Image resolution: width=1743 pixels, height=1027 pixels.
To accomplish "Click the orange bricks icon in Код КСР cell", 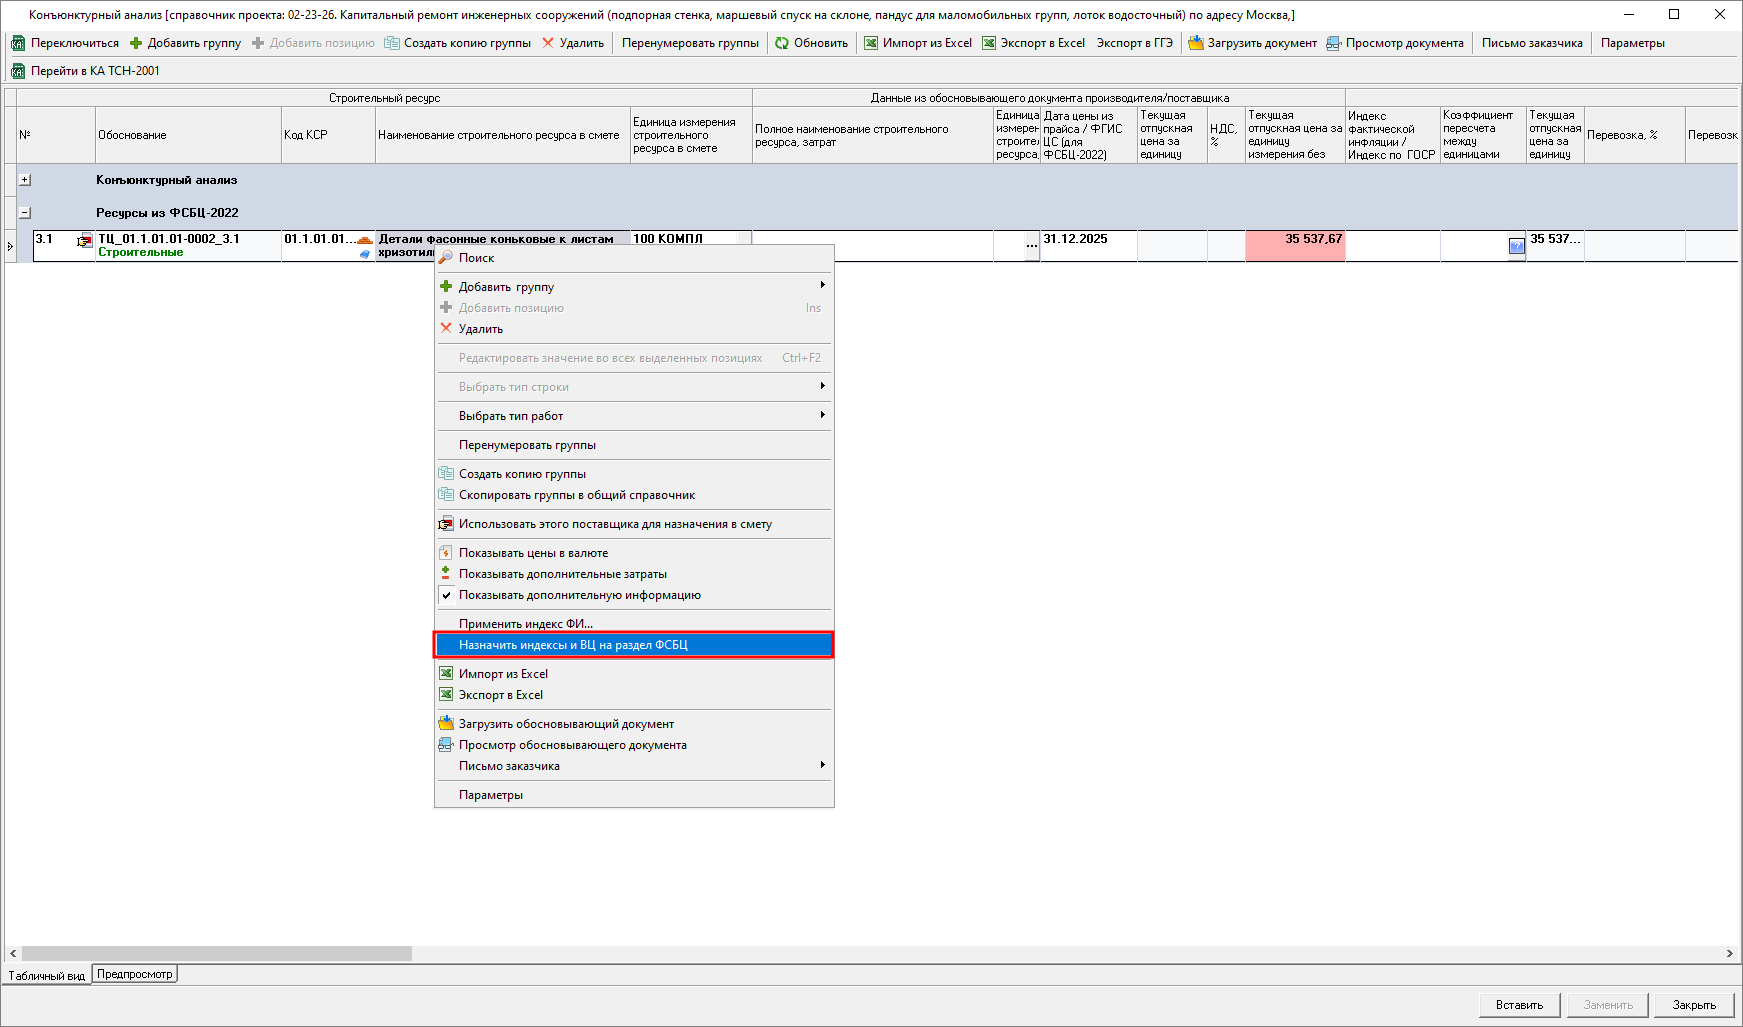I will point(365,240).
